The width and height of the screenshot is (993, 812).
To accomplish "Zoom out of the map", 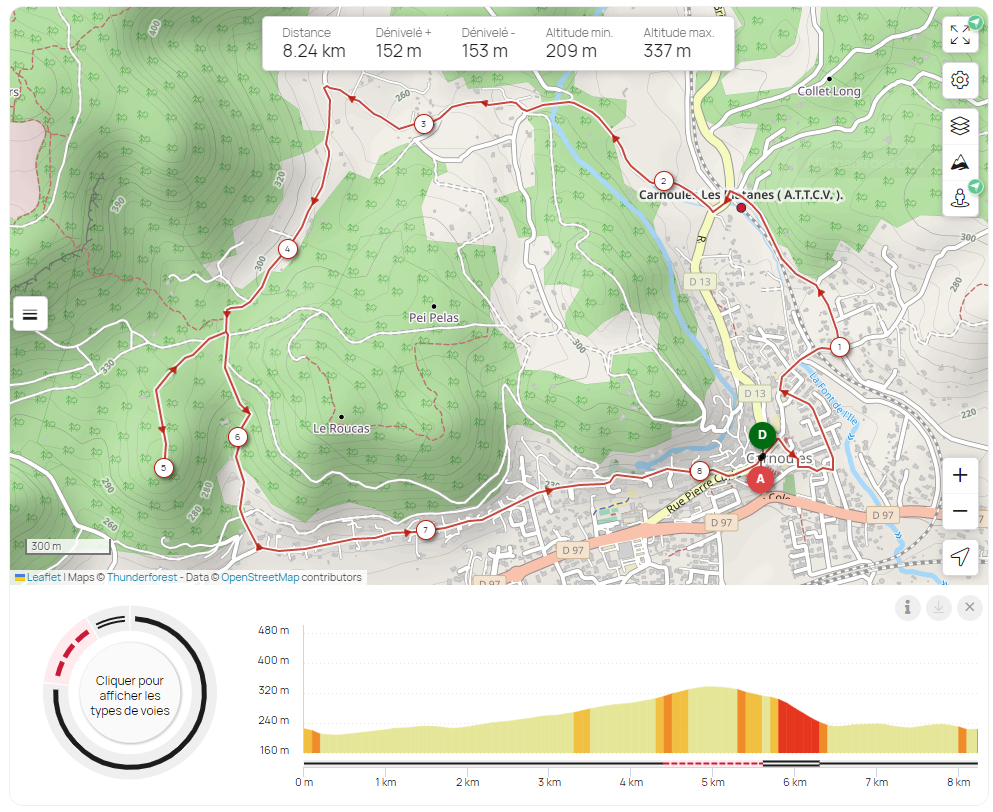I will pyautogui.click(x=960, y=512).
